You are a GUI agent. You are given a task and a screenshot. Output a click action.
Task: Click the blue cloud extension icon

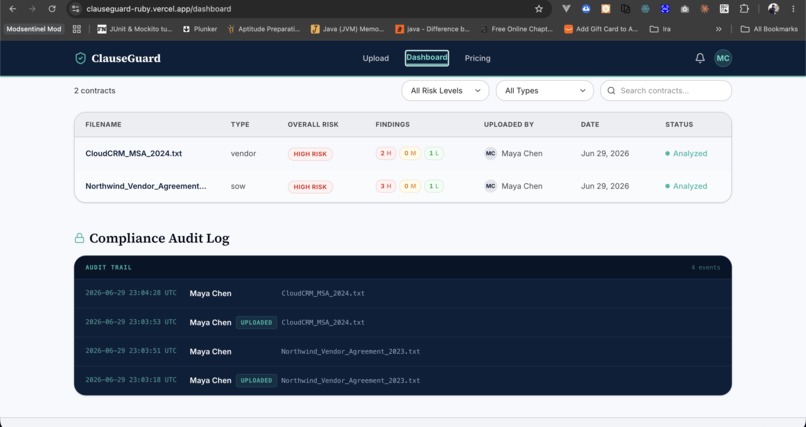pyautogui.click(x=585, y=9)
